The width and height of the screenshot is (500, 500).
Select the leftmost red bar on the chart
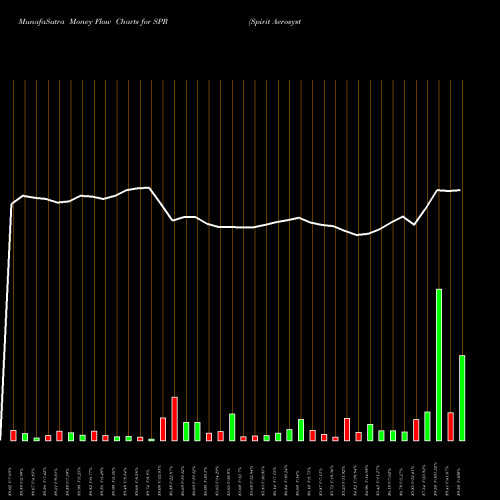pos(13,436)
